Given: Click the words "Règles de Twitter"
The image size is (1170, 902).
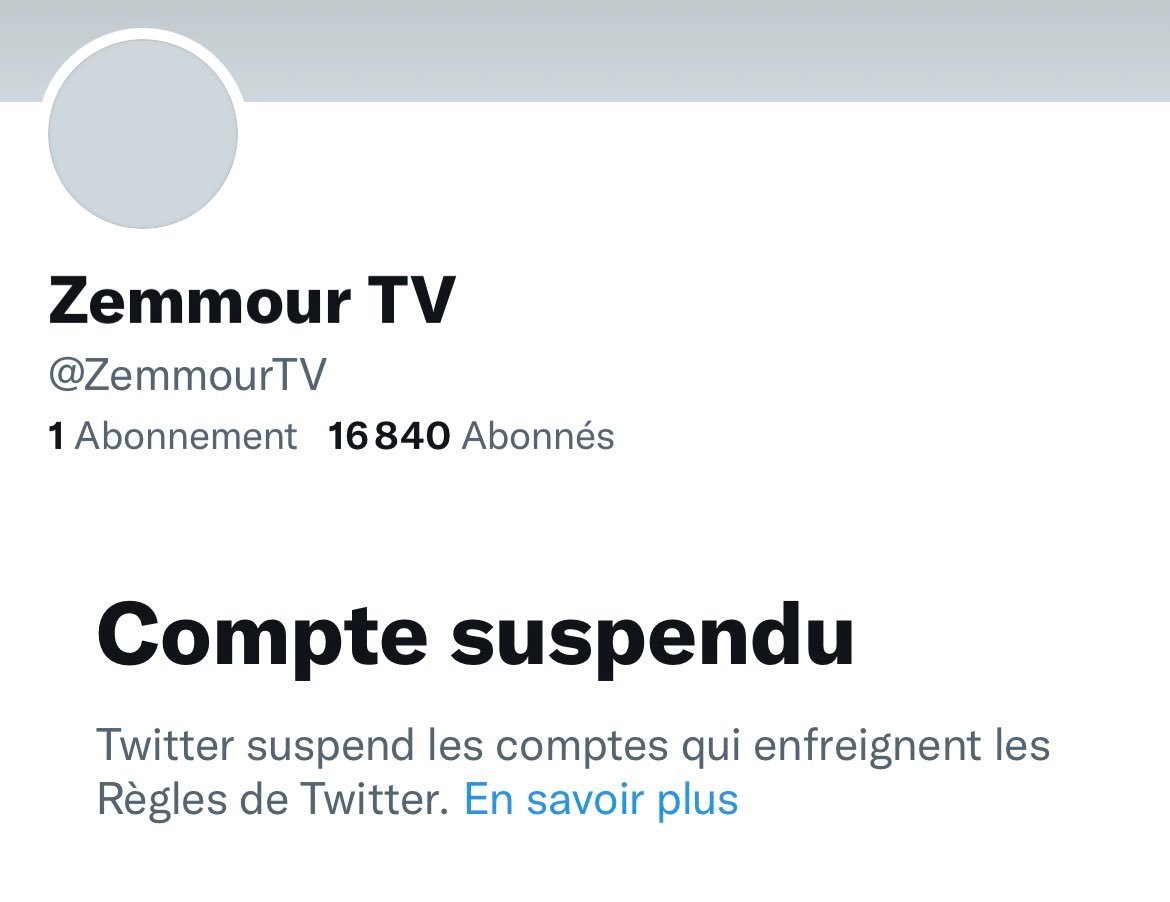Looking at the screenshot, I should pyautogui.click(x=272, y=799).
